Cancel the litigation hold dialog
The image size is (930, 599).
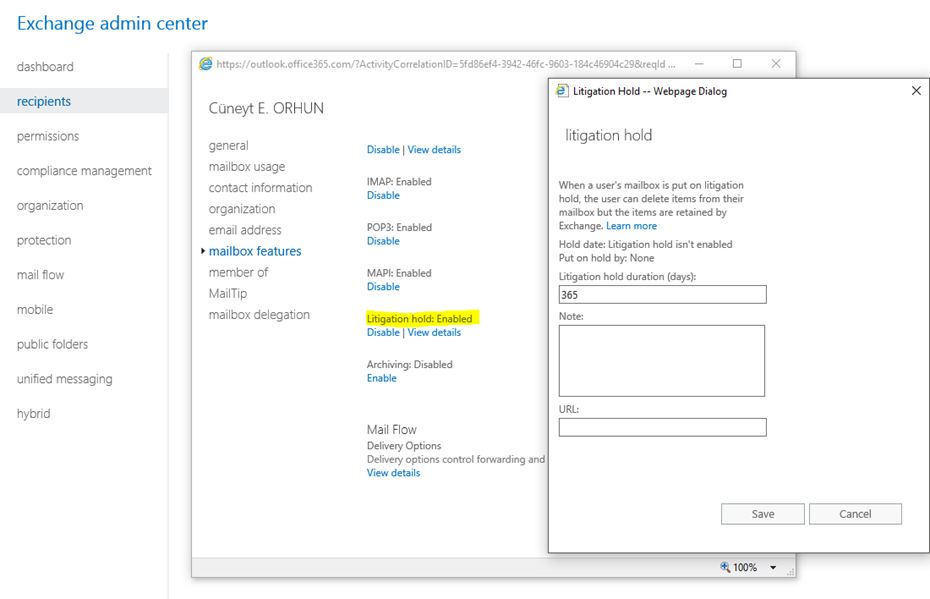(855, 514)
